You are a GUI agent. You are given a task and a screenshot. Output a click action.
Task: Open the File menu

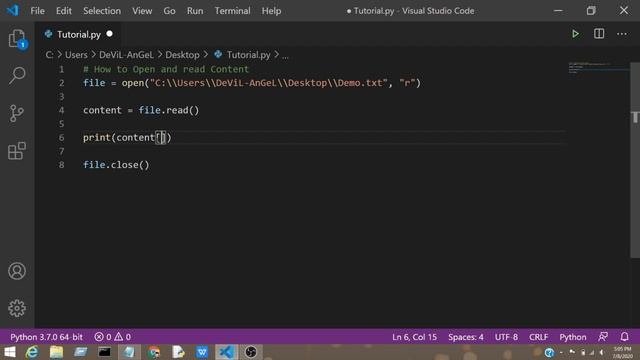tap(38, 11)
